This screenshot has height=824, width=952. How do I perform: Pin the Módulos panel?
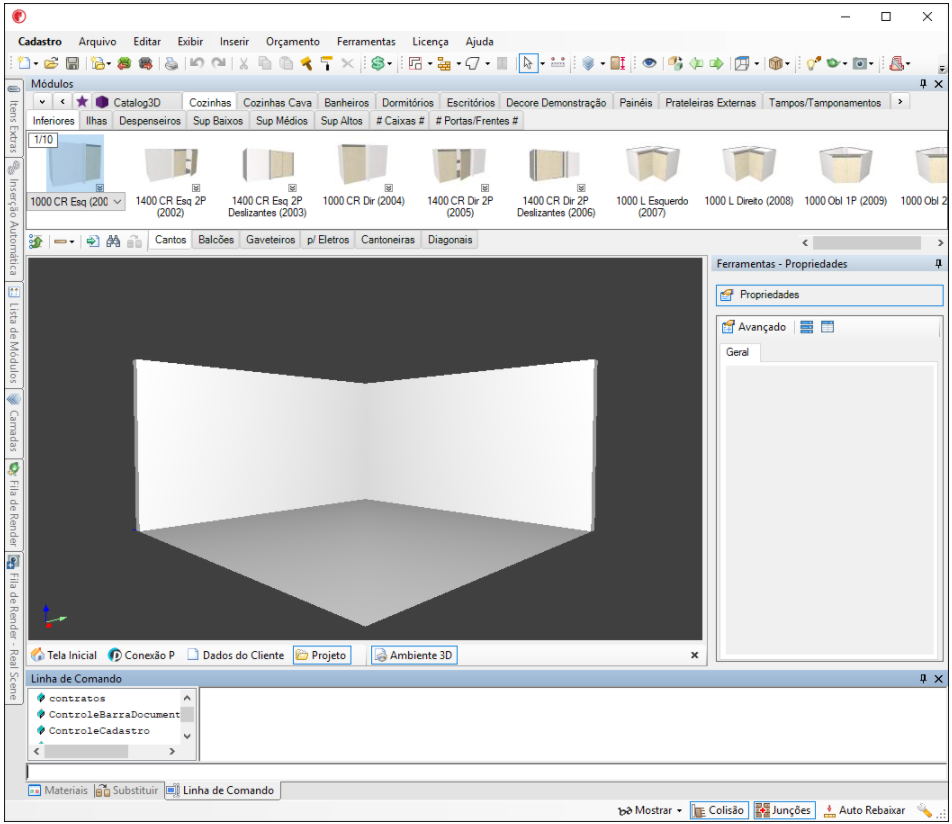tap(923, 84)
